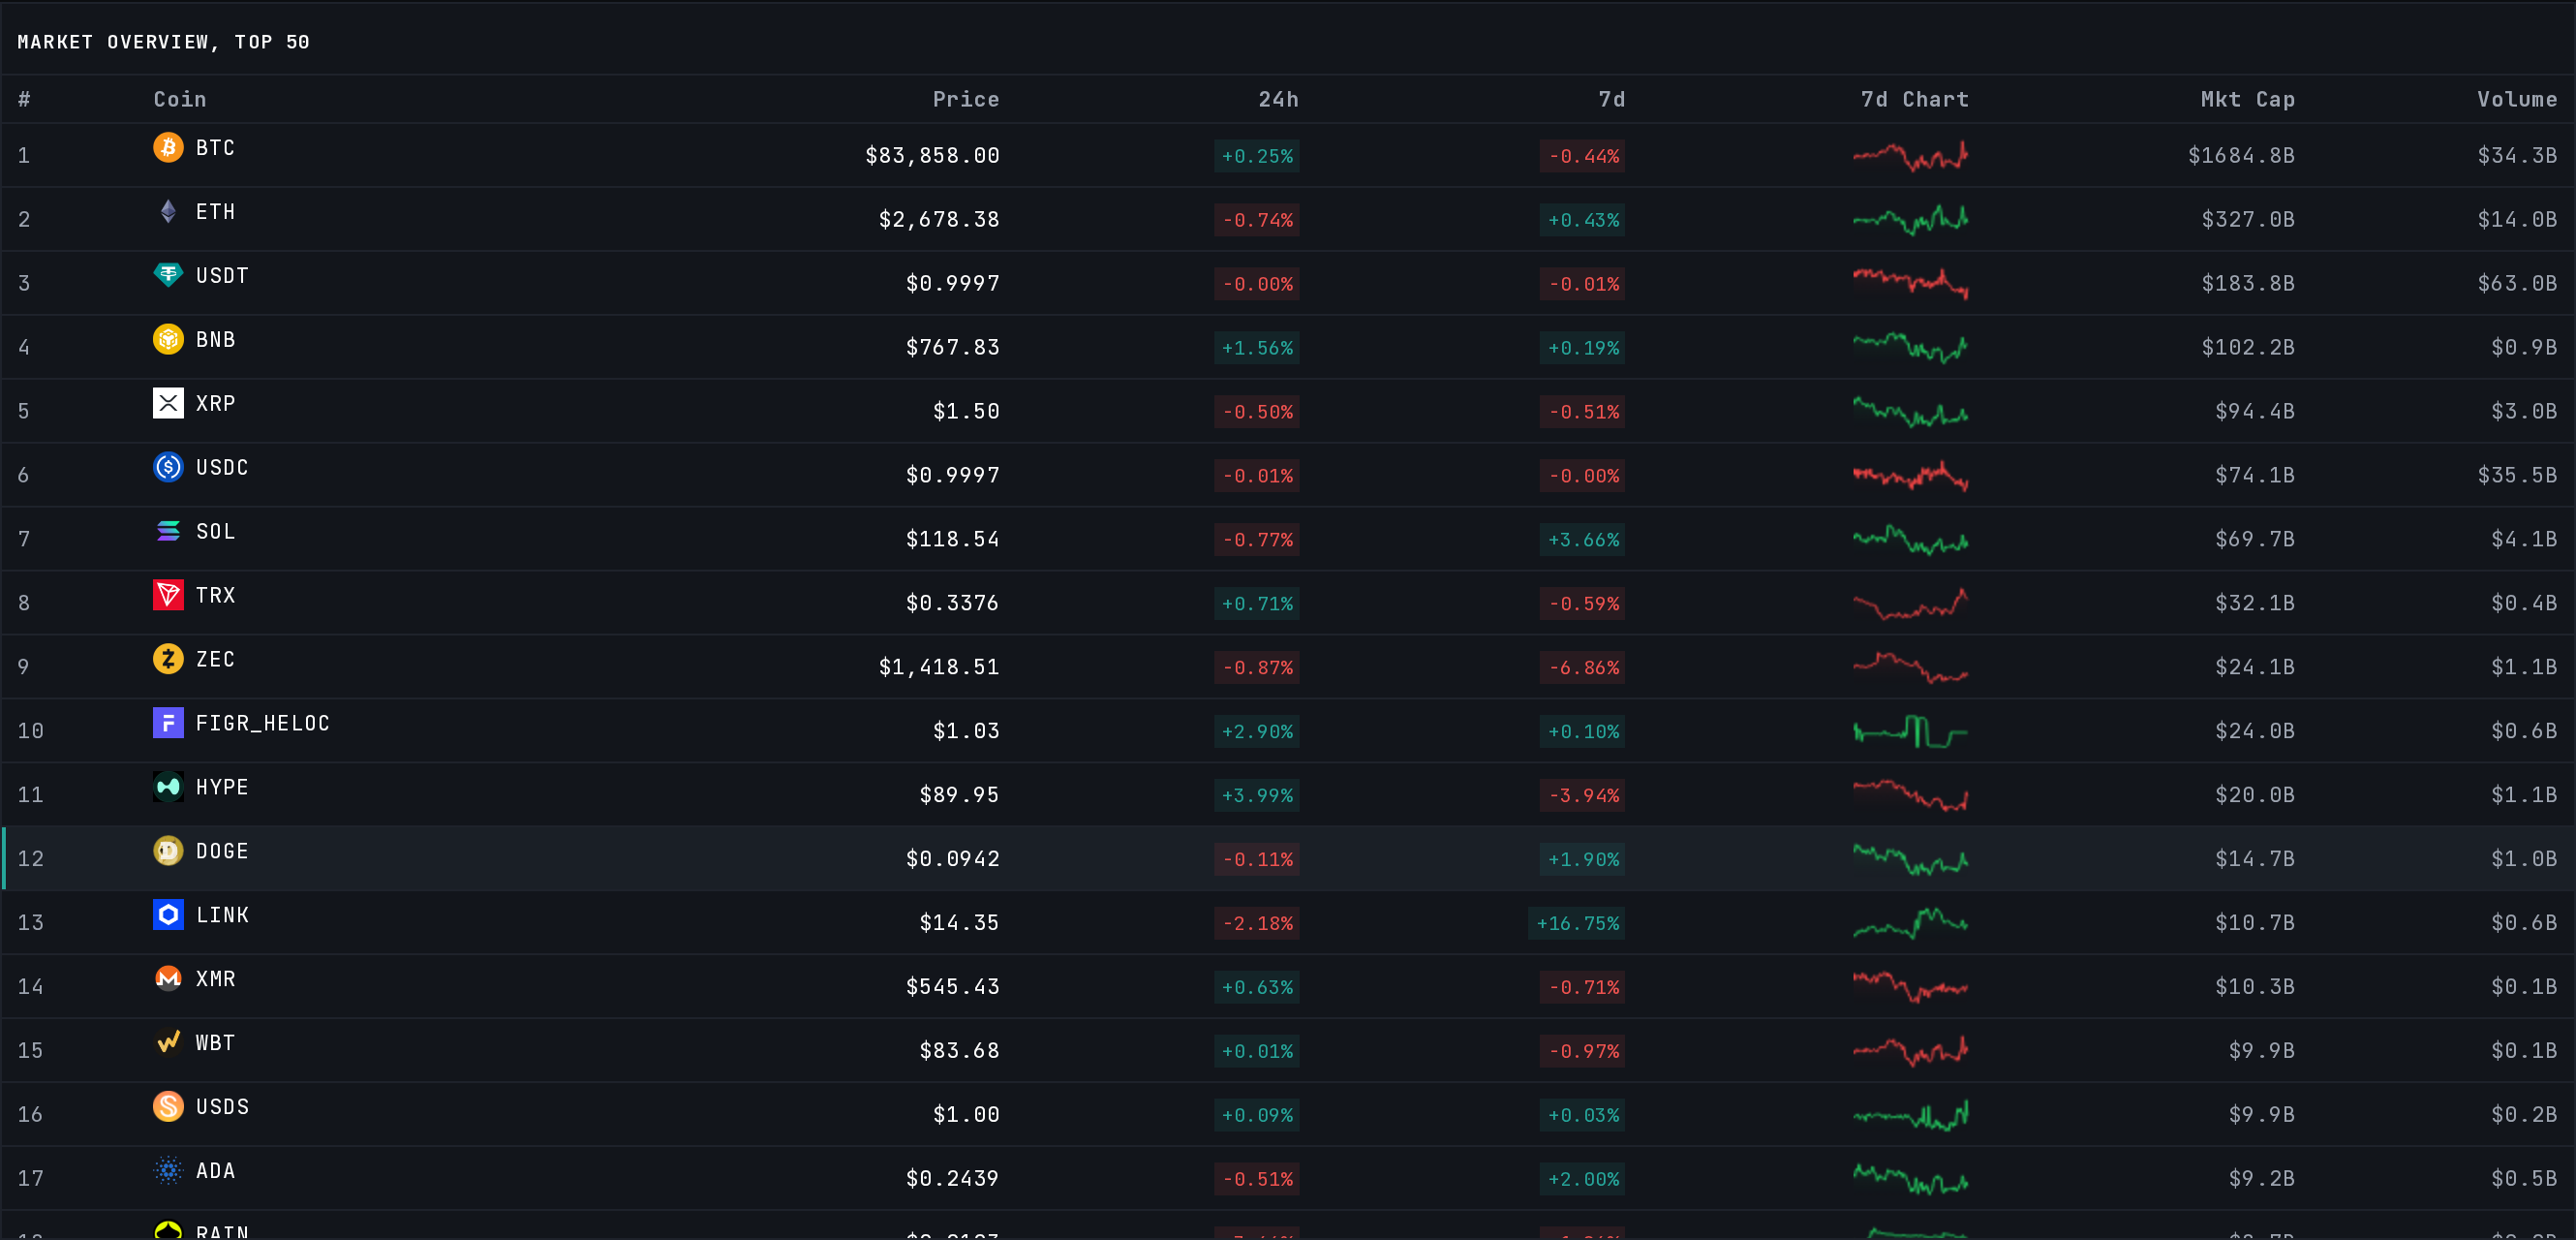
Task: Click the XRP logo icon
Action: (168, 403)
